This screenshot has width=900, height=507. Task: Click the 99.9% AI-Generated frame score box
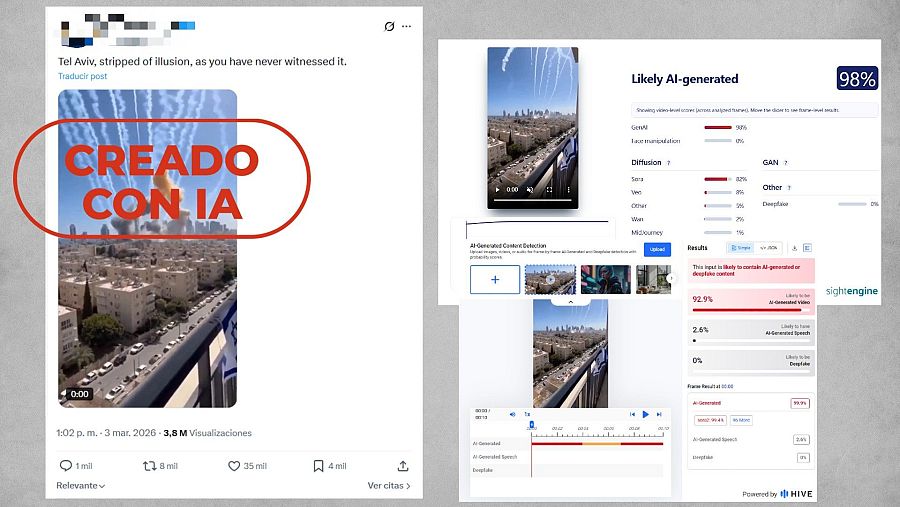click(x=800, y=403)
